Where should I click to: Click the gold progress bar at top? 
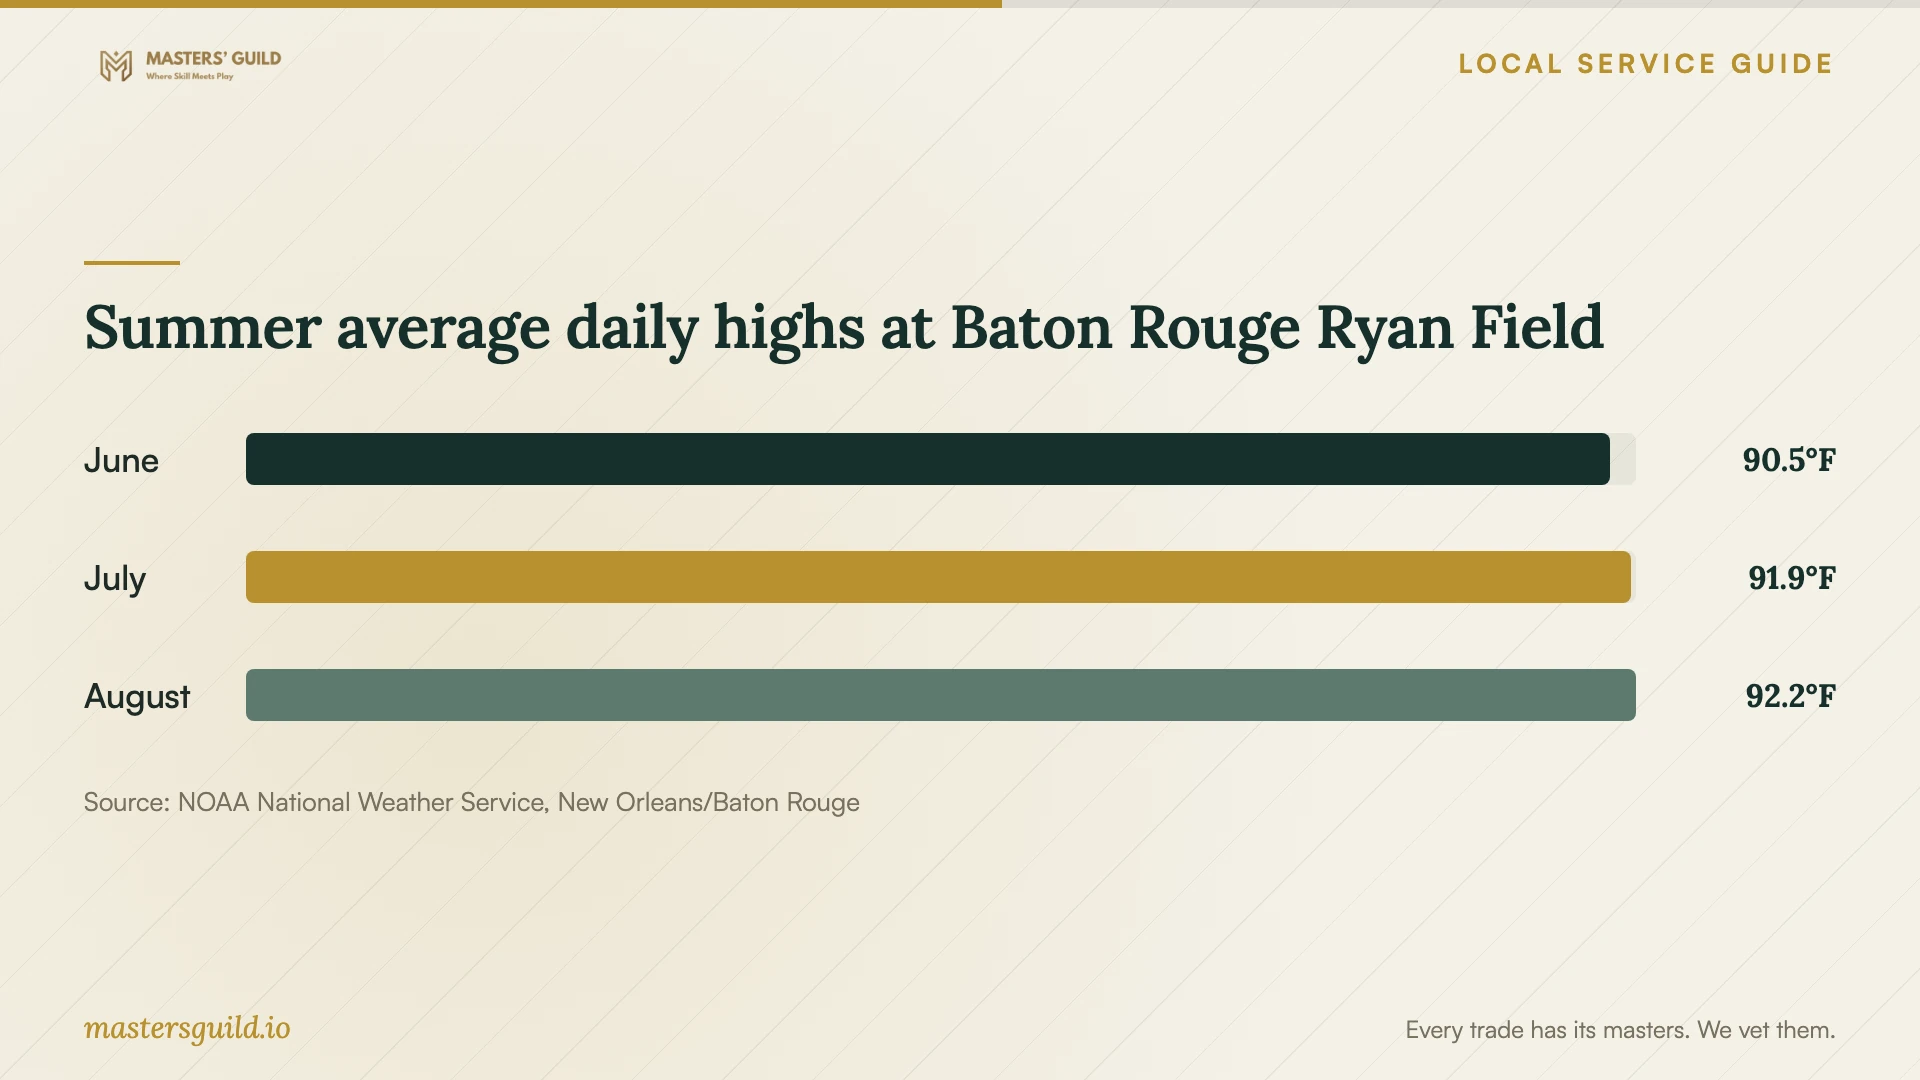click(x=501, y=4)
